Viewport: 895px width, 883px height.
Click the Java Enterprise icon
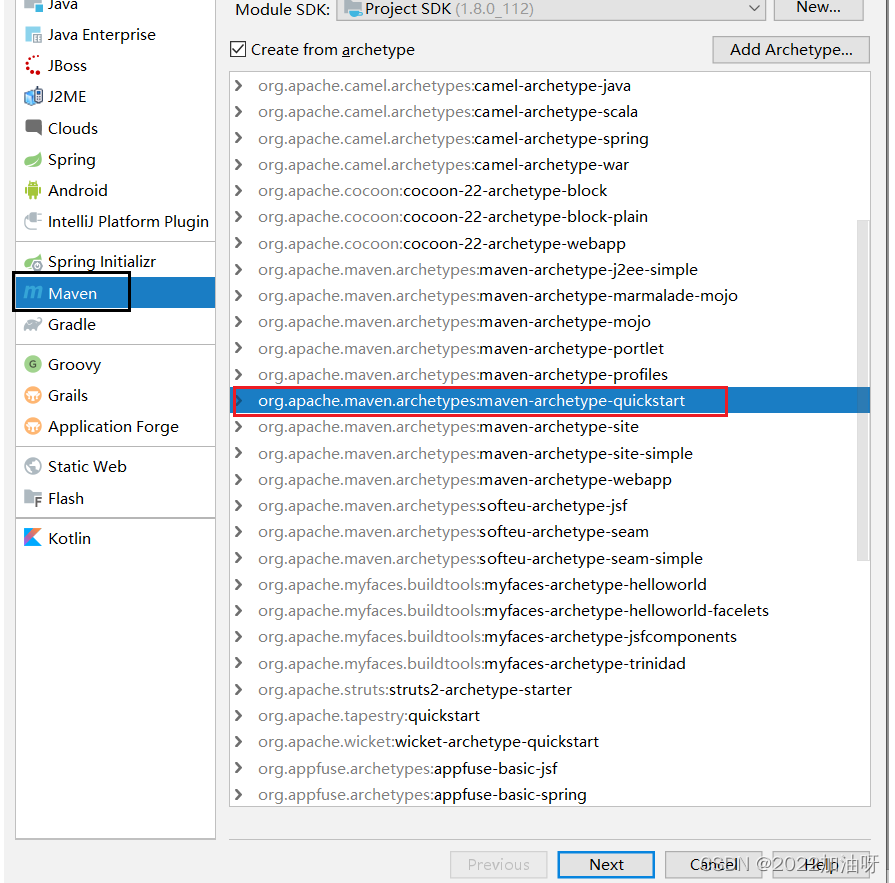tap(33, 35)
